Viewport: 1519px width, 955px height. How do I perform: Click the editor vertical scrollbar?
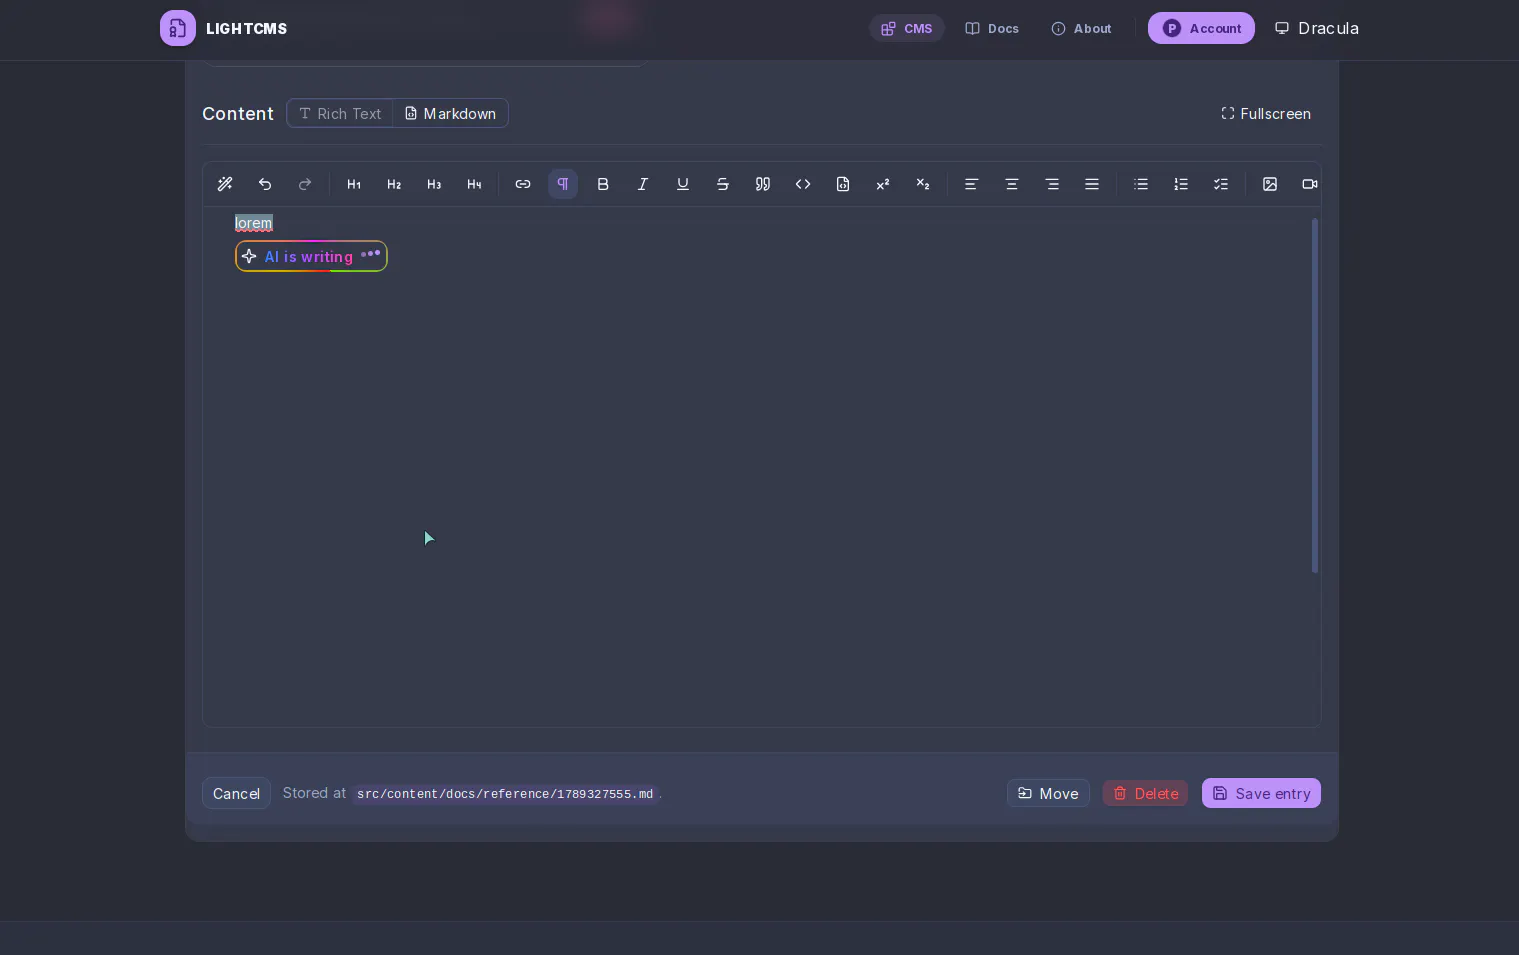click(1314, 396)
